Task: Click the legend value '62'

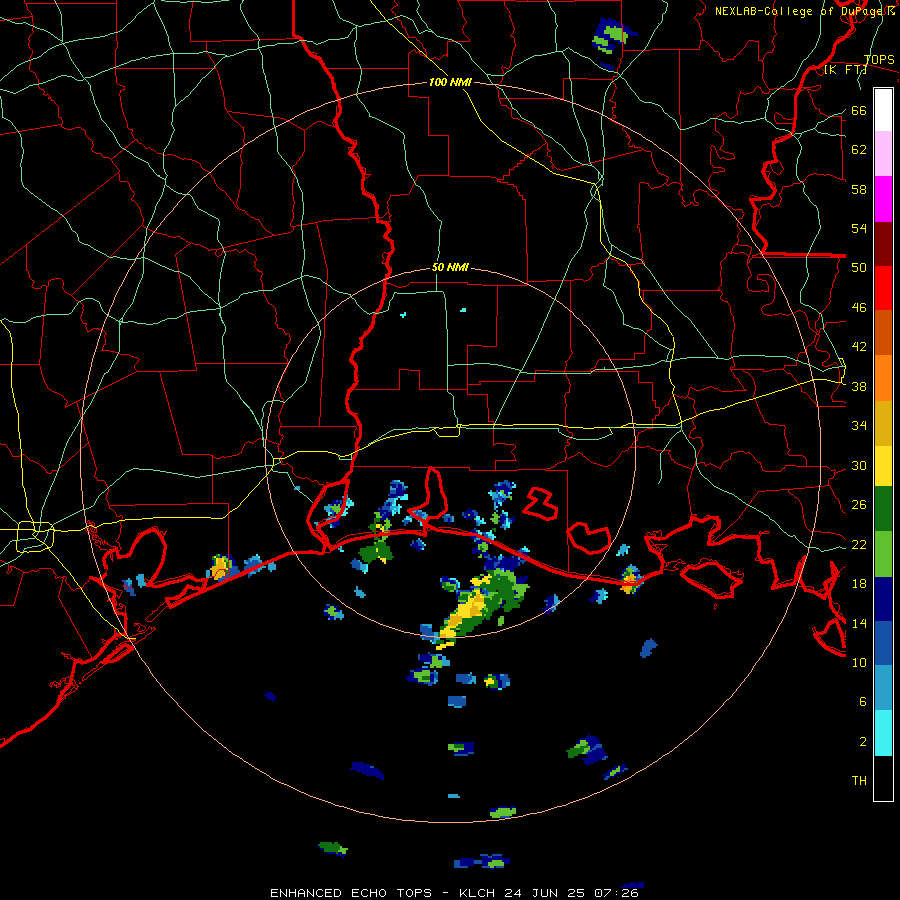Action: coord(859,149)
